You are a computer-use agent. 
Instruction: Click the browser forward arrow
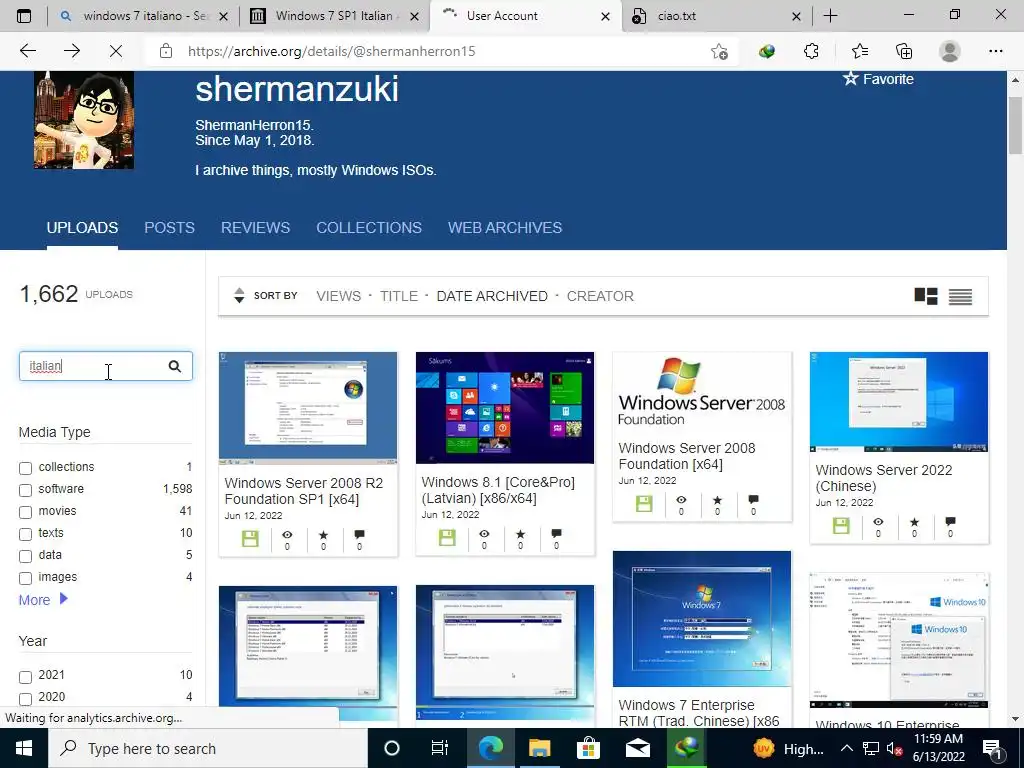(72, 51)
